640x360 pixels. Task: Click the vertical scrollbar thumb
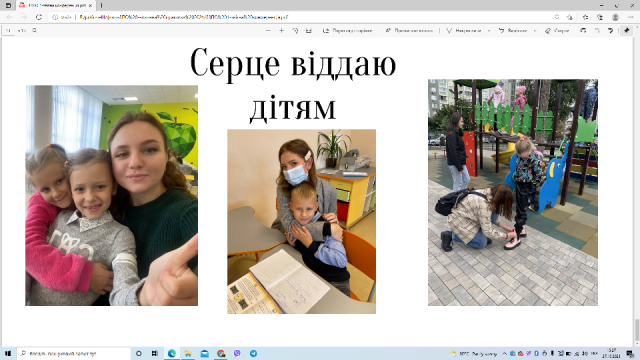point(636,329)
